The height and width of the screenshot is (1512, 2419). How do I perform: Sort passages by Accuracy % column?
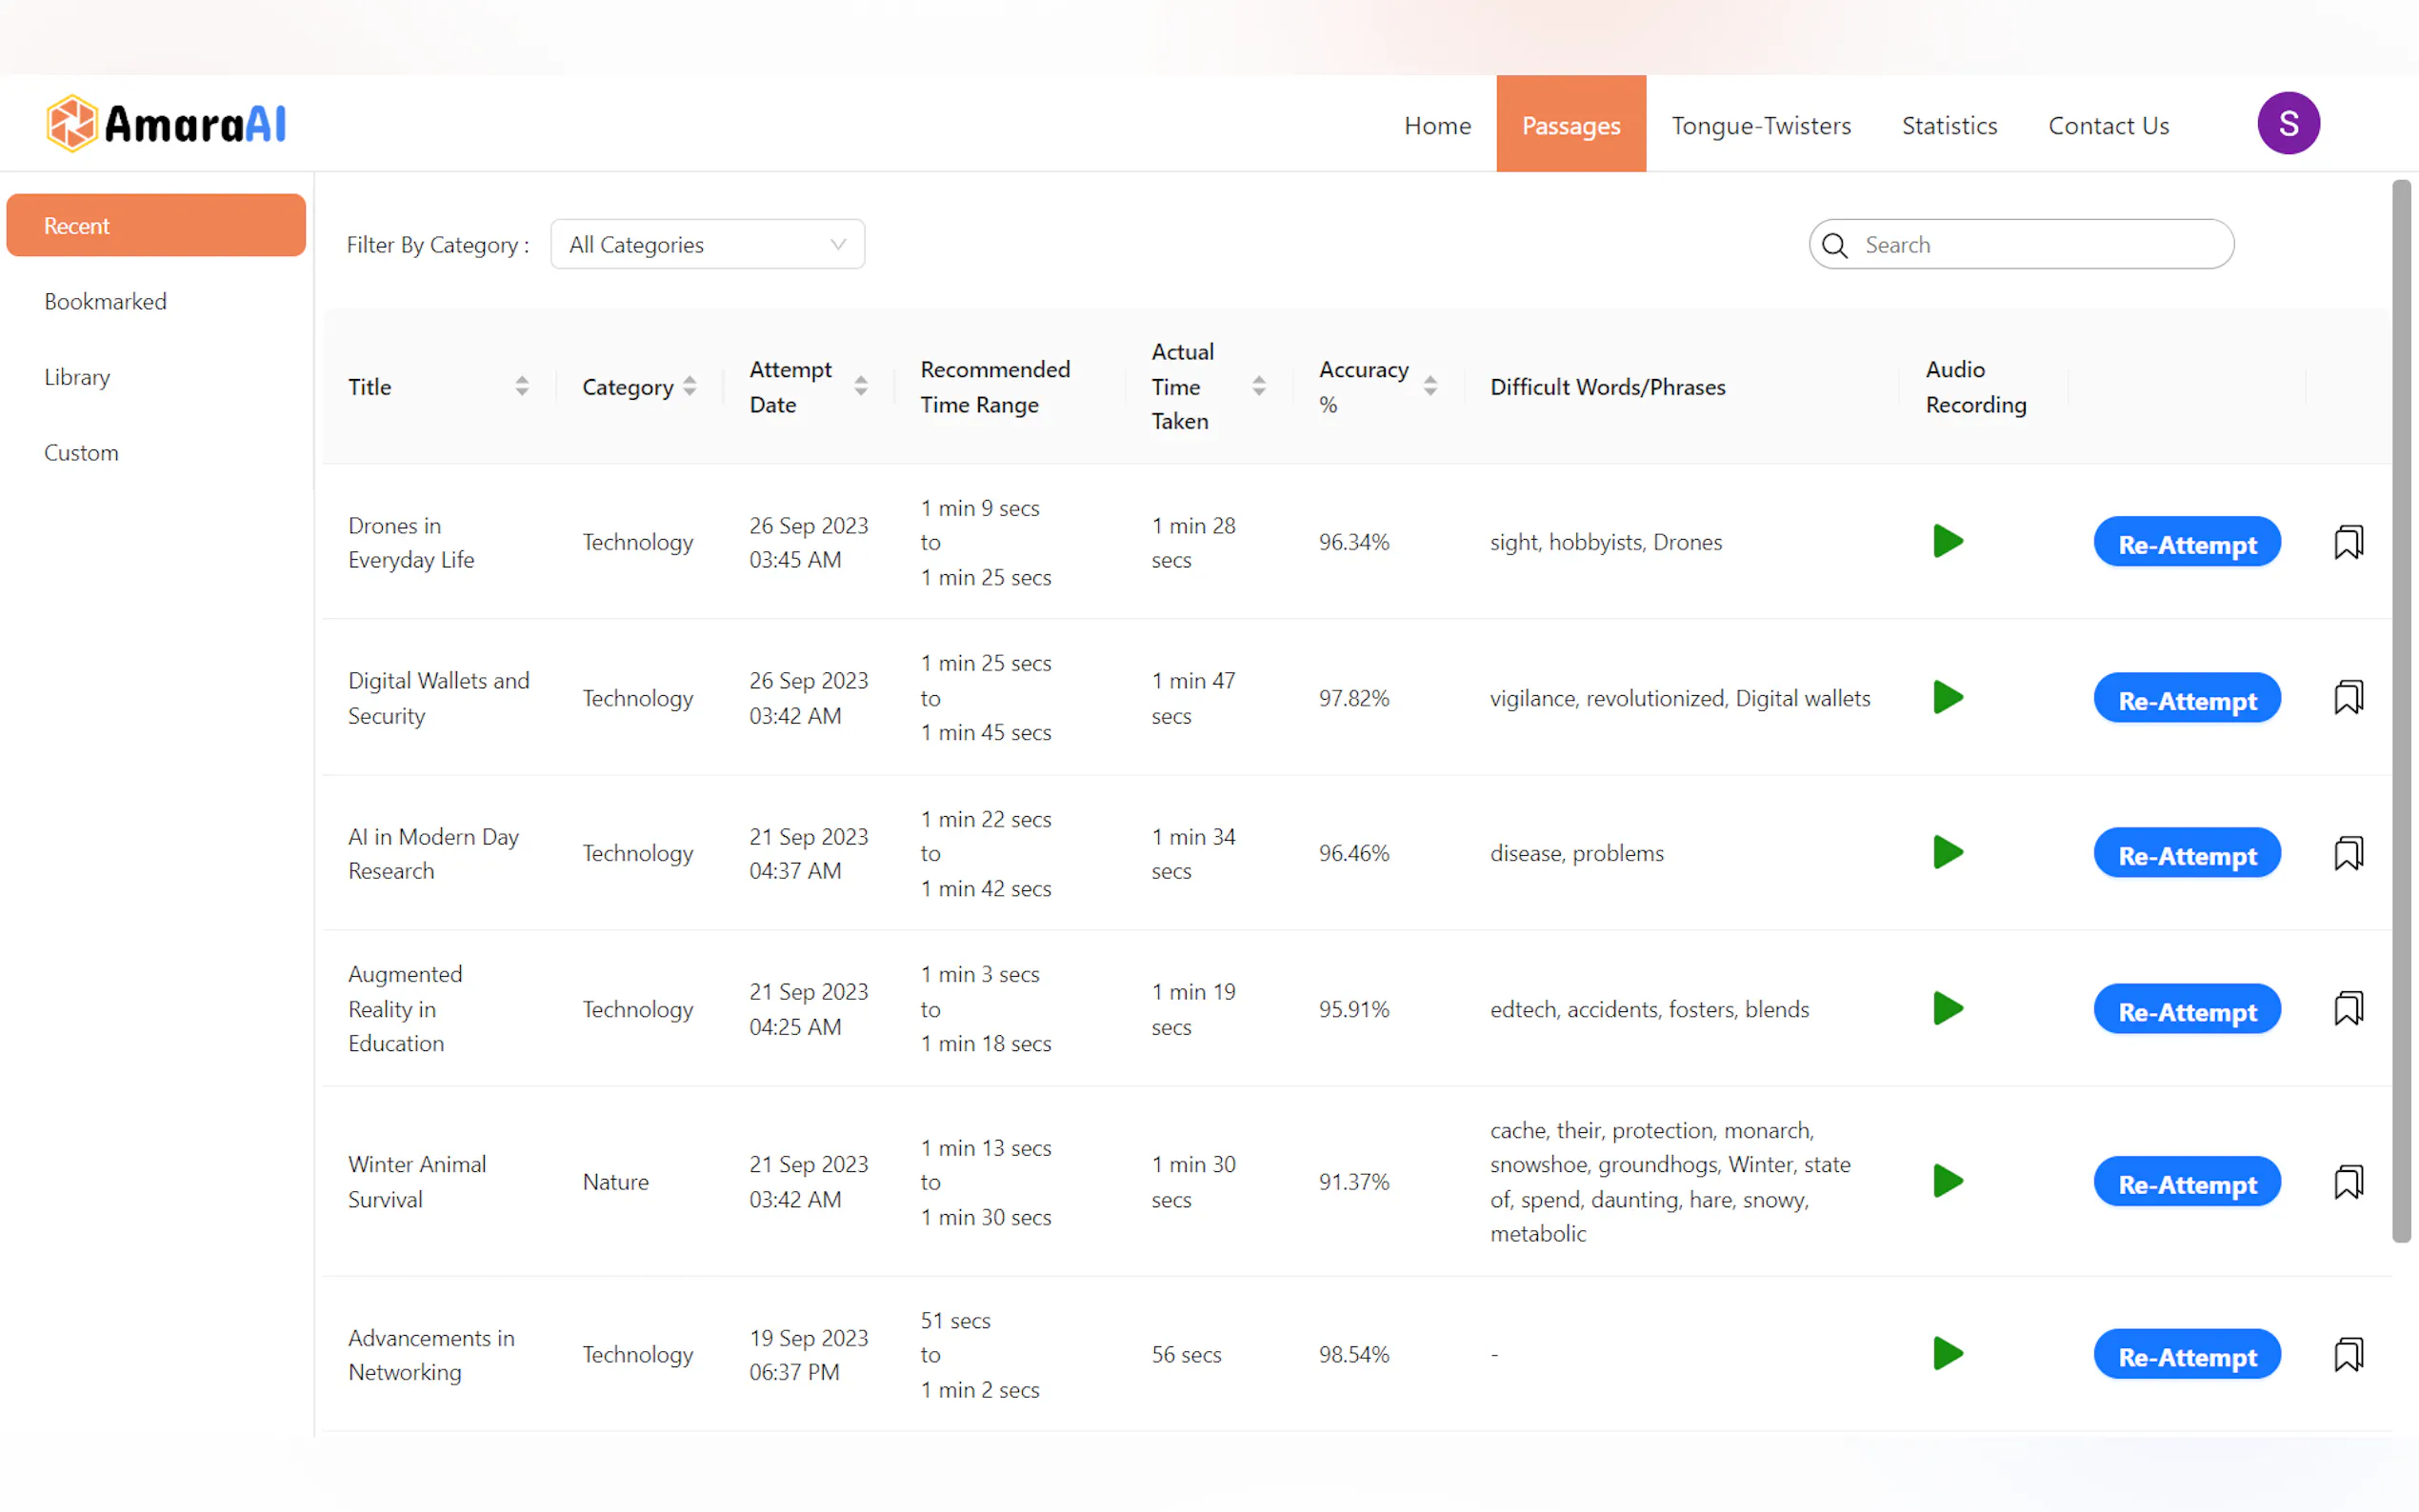[x=1430, y=387]
